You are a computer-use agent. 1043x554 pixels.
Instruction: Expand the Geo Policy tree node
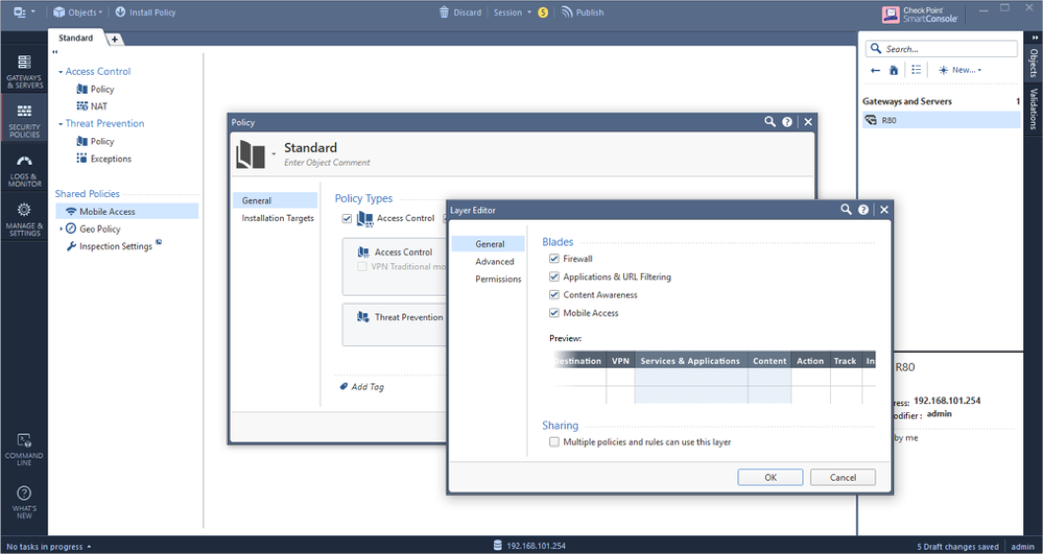61,229
